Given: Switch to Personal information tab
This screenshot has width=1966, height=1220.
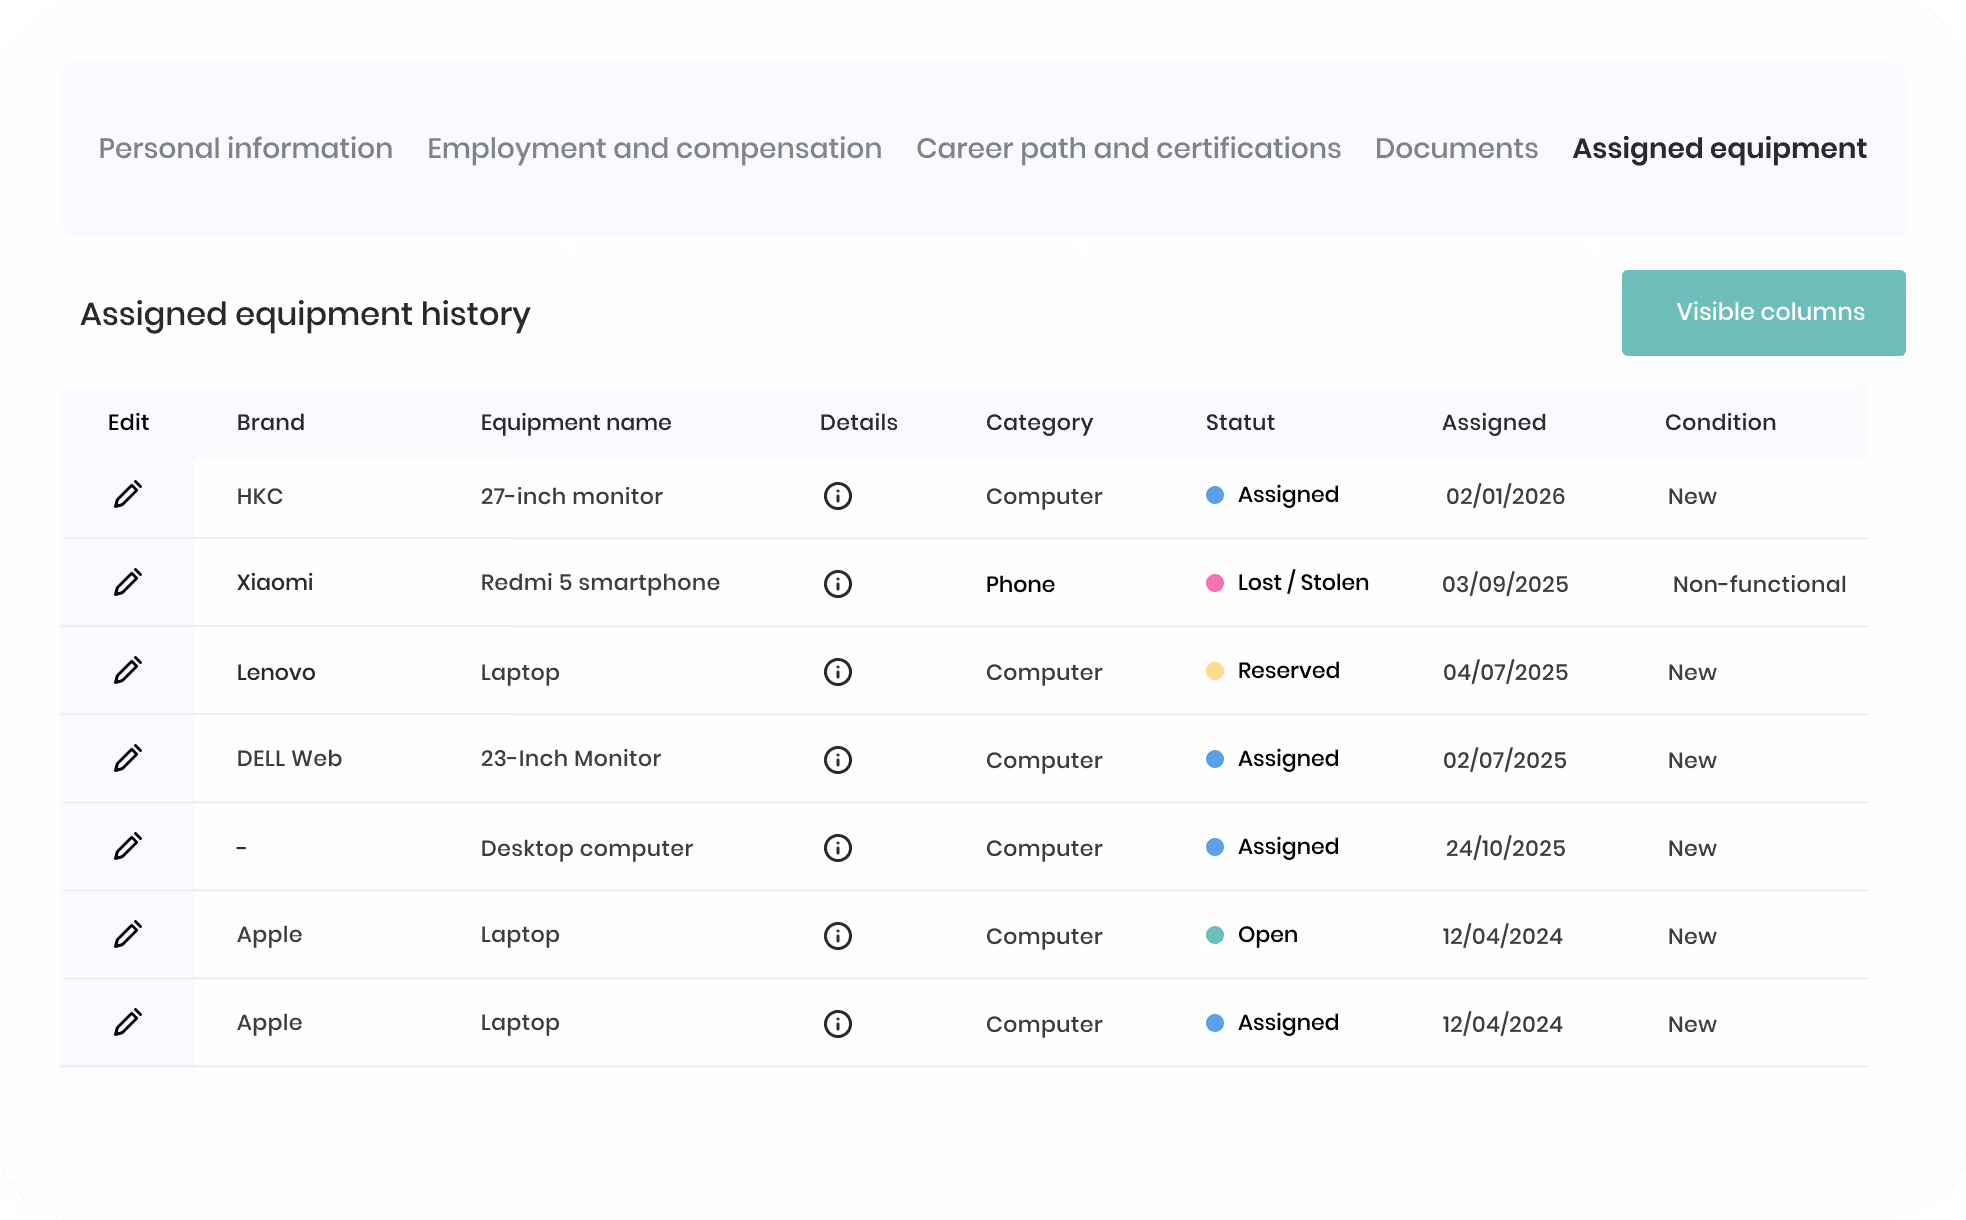Looking at the screenshot, I should (x=245, y=148).
